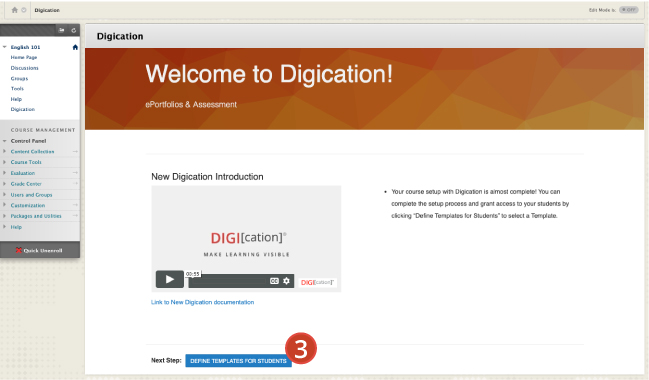The width and height of the screenshot is (649, 380).
Task: Open the sidebar folder view icon
Action: coord(62,30)
